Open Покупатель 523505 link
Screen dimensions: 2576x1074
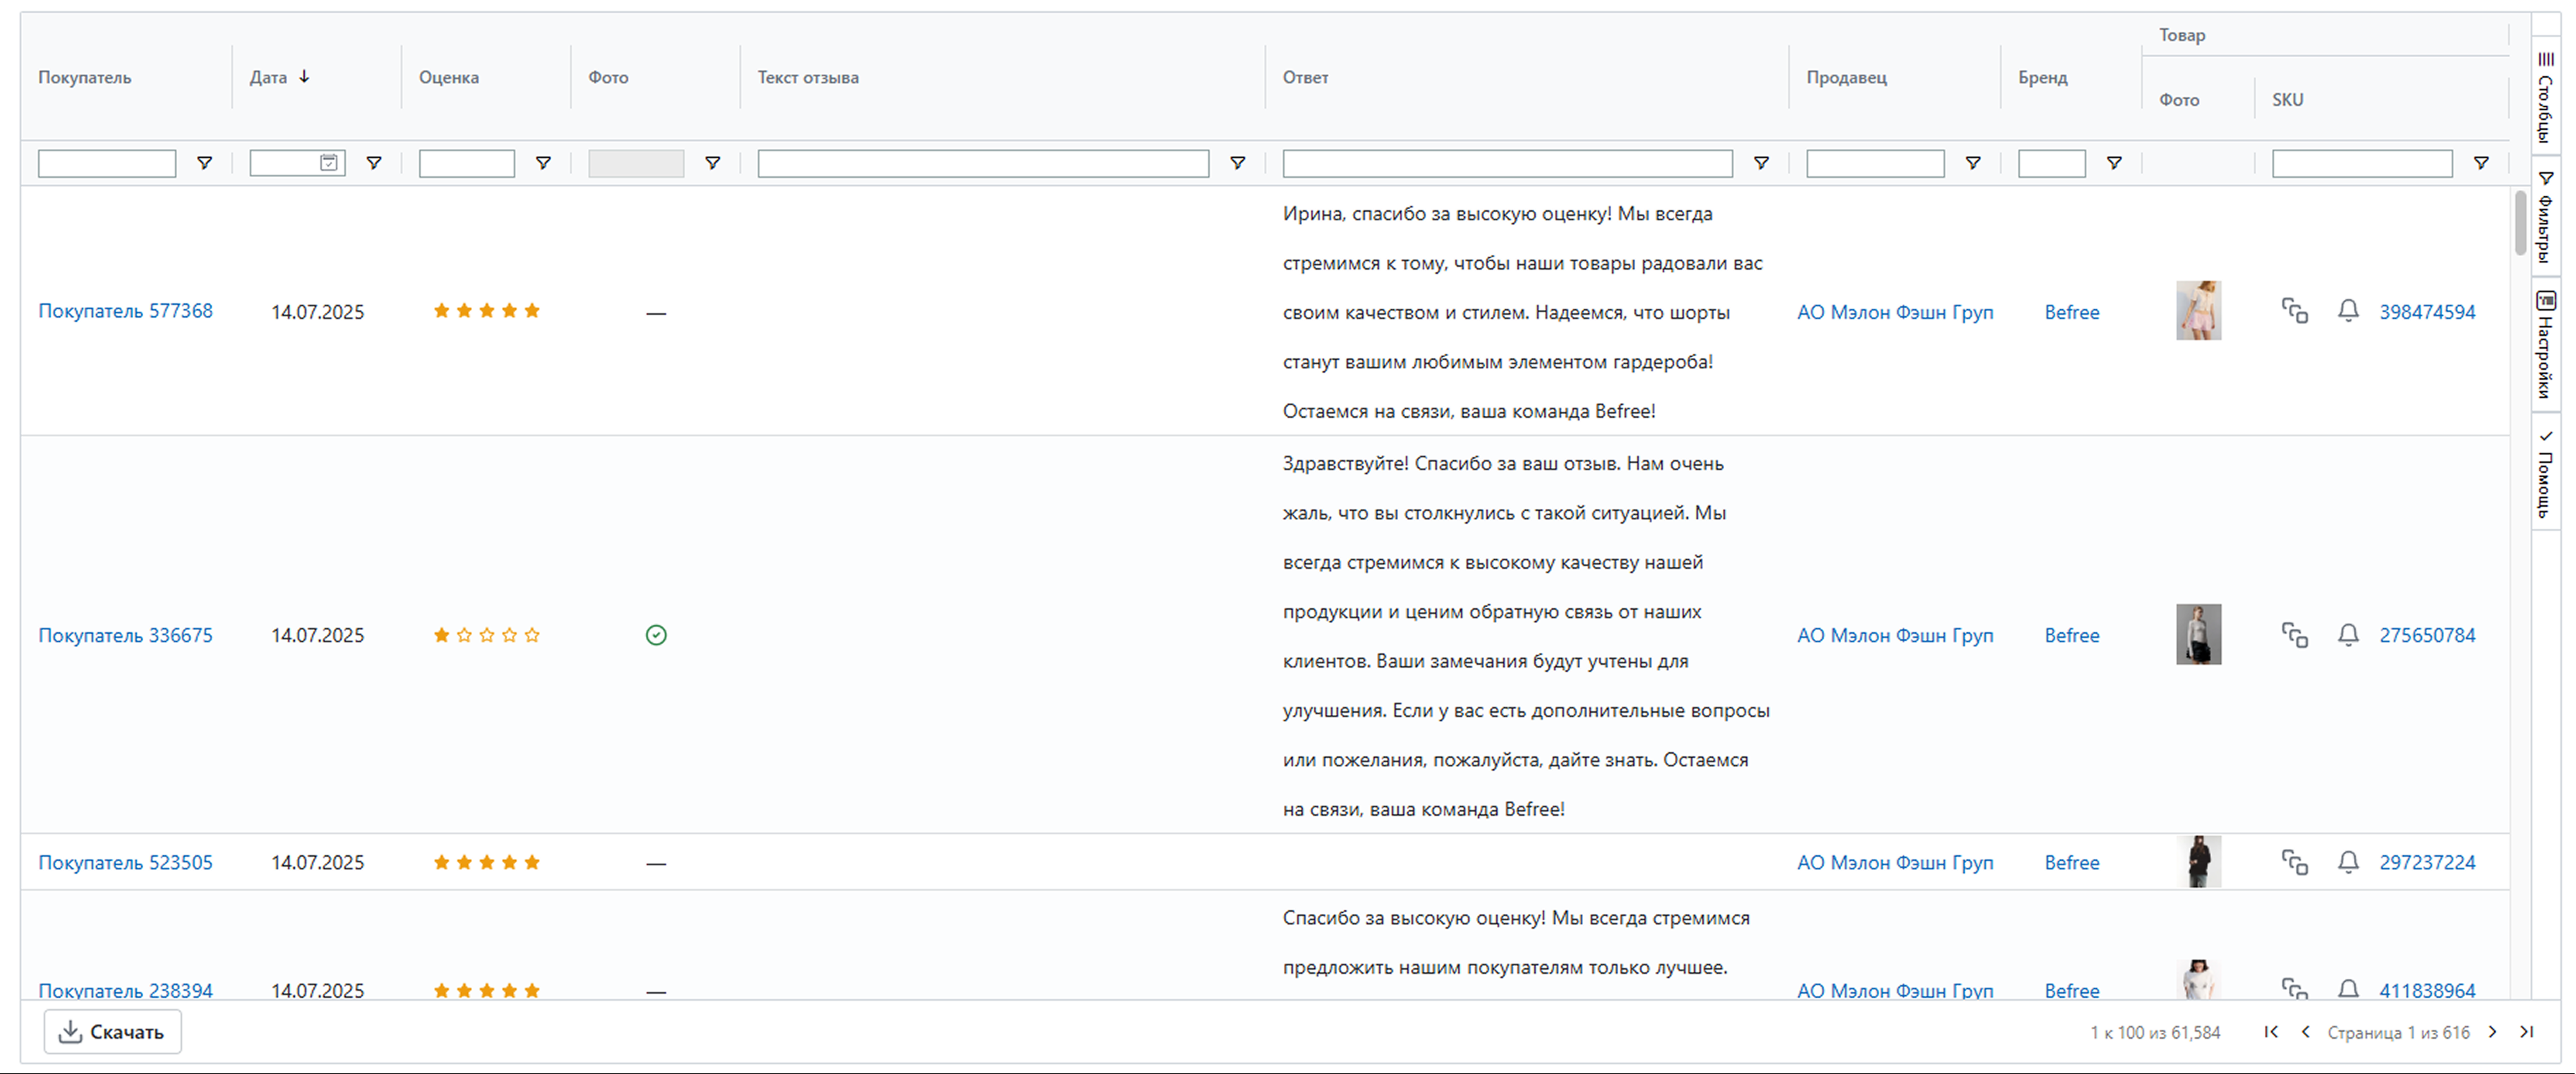pos(125,862)
